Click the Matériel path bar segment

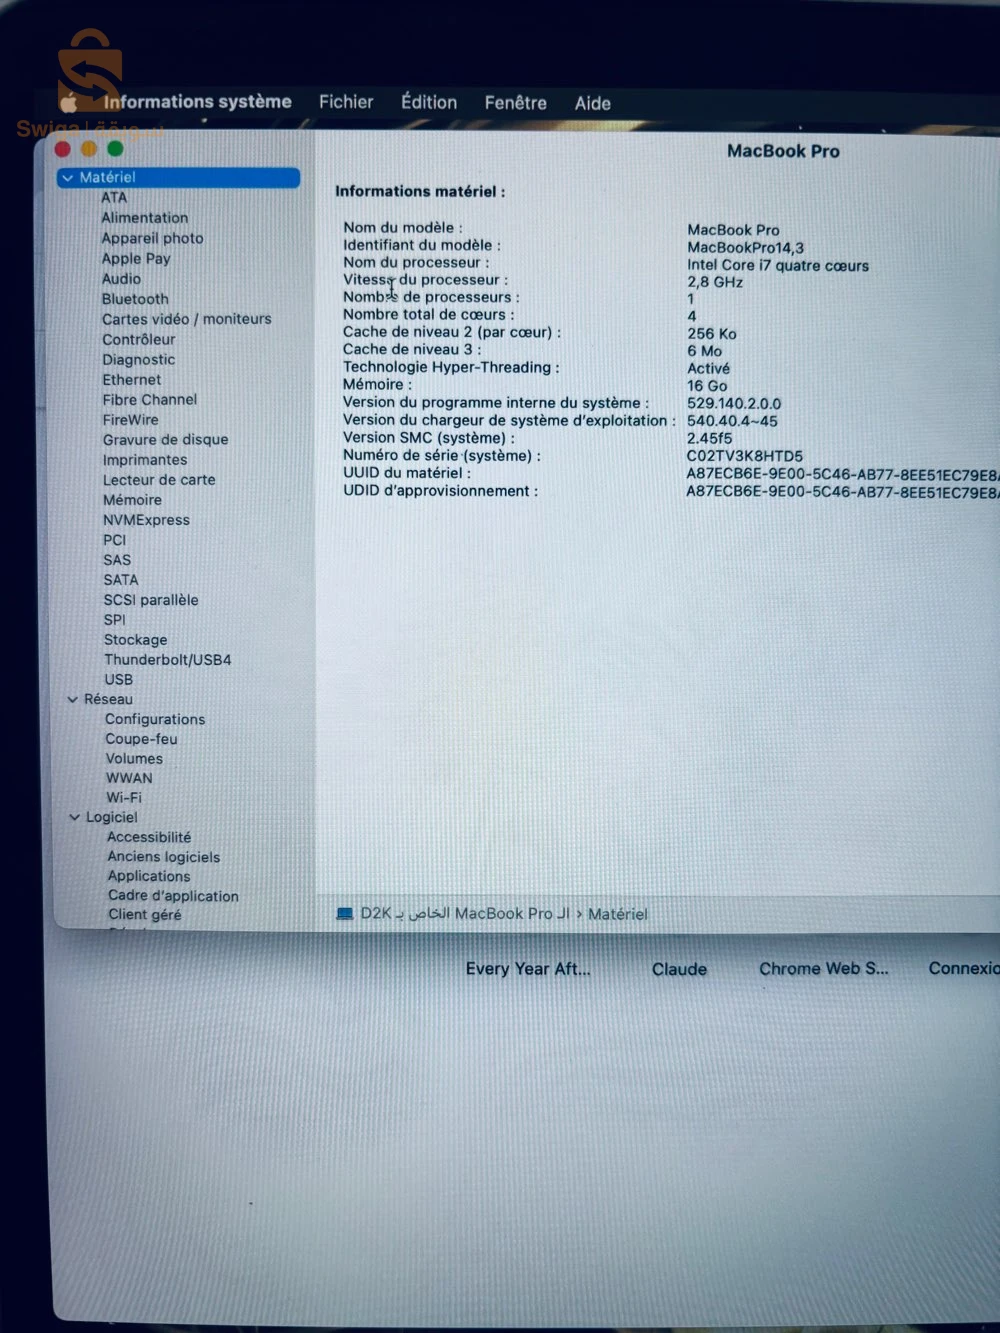point(618,914)
